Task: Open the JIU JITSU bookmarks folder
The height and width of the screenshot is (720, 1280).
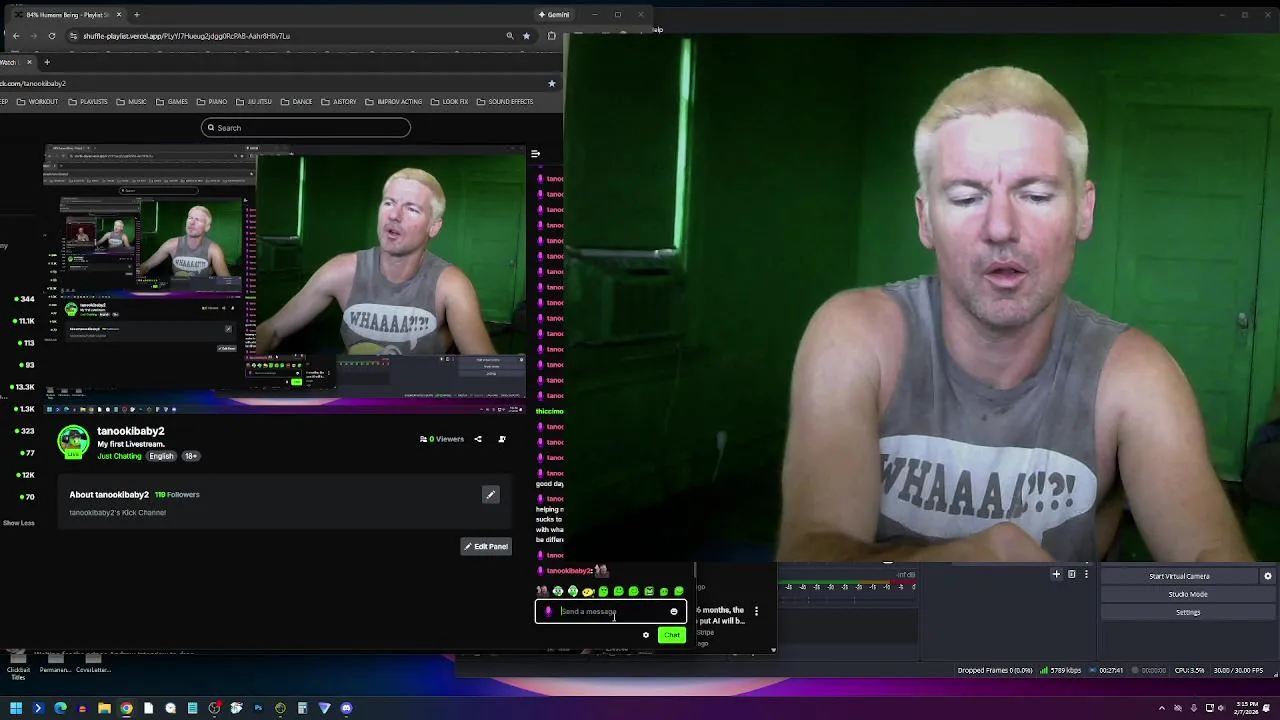Action: pyautogui.click(x=254, y=101)
